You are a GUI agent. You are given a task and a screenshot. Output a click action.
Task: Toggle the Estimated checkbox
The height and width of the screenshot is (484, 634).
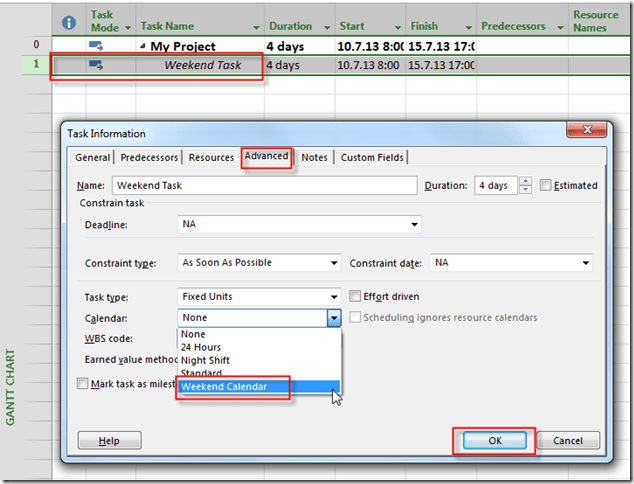tap(545, 185)
